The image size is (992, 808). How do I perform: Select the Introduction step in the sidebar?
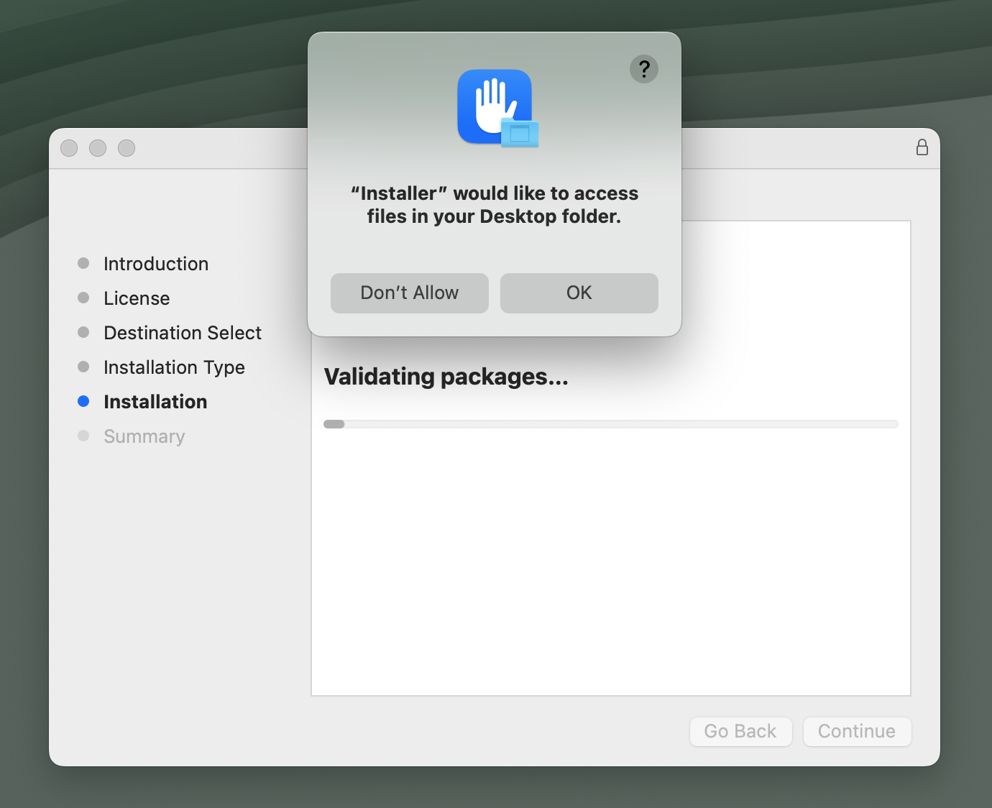click(x=156, y=263)
